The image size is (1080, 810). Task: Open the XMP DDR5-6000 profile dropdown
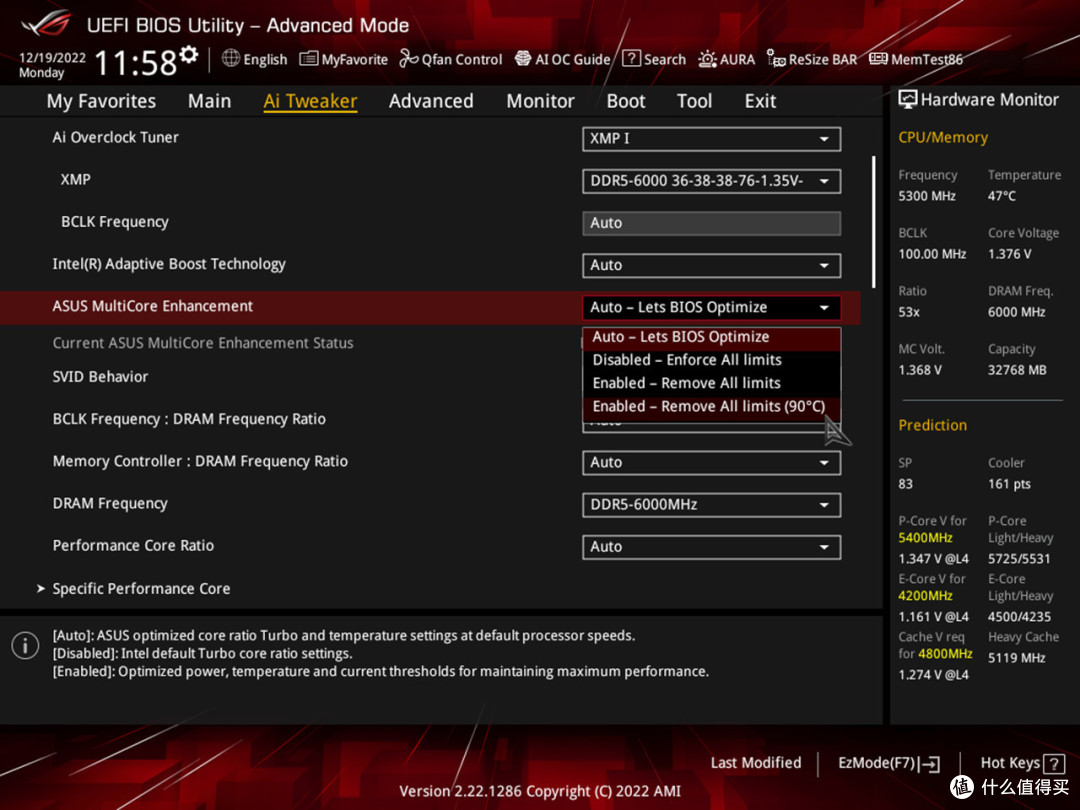[712, 181]
